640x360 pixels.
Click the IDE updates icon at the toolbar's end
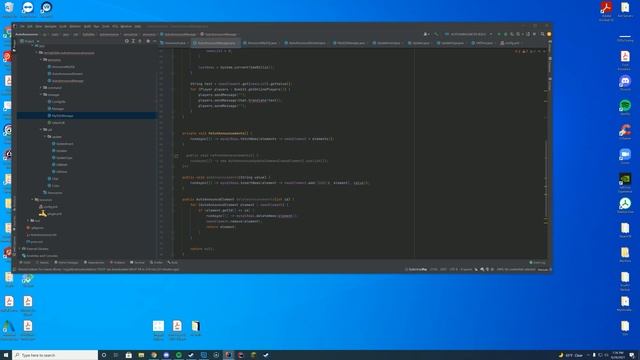coord(549,34)
